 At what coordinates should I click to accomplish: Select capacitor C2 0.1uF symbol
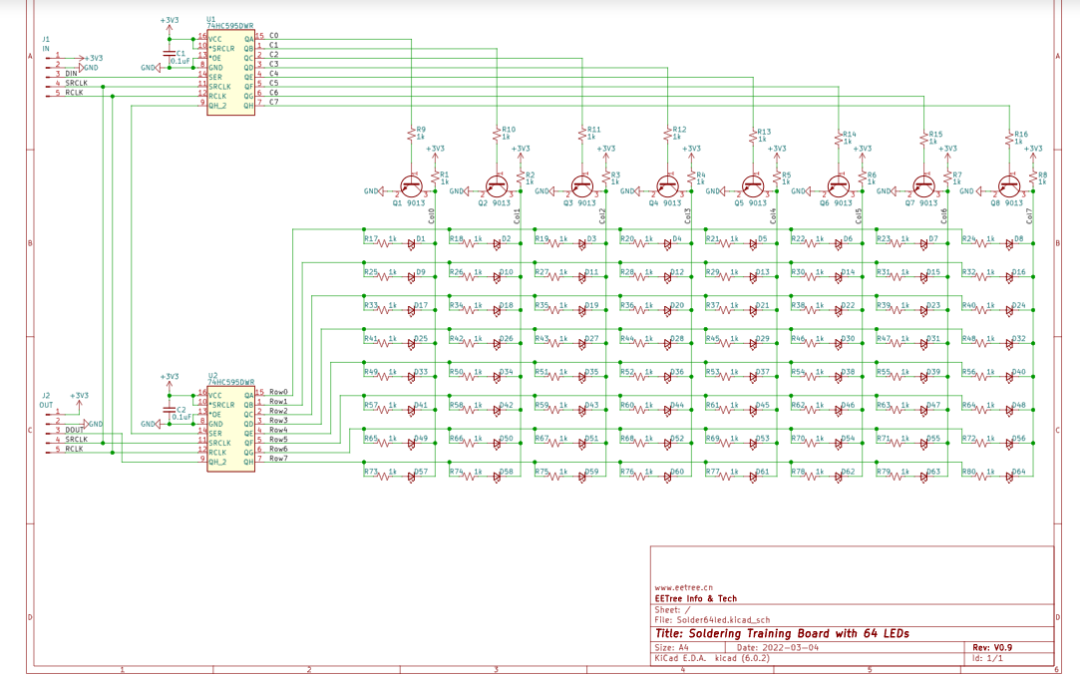169,411
